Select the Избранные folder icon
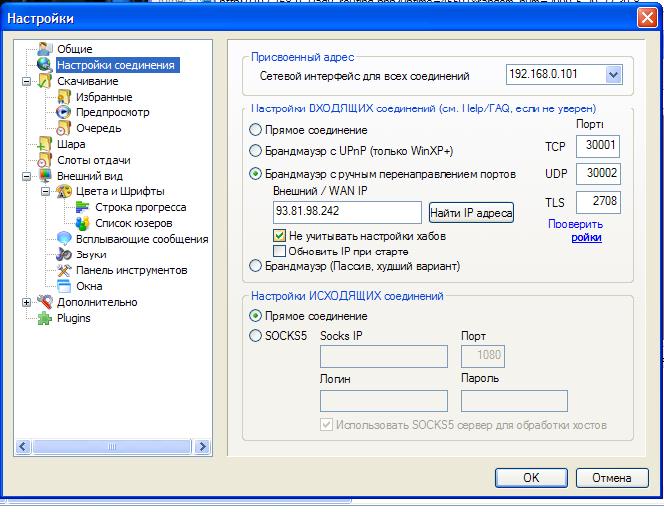The image size is (664, 512). [64, 97]
